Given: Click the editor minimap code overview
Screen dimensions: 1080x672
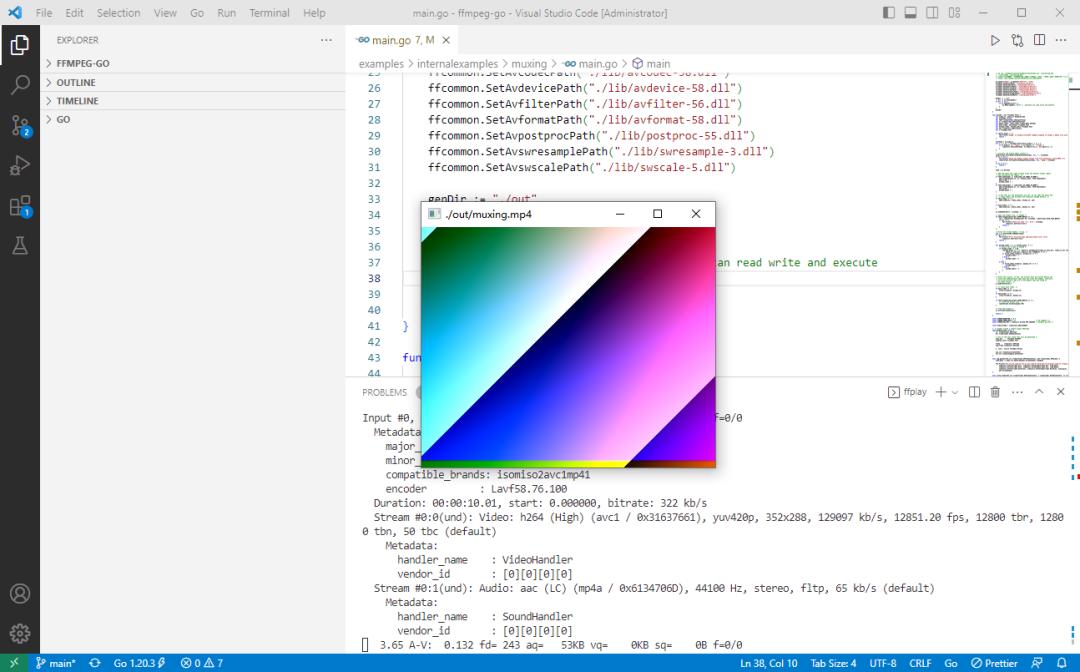Looking at the screenshot, I should 1025,220.
